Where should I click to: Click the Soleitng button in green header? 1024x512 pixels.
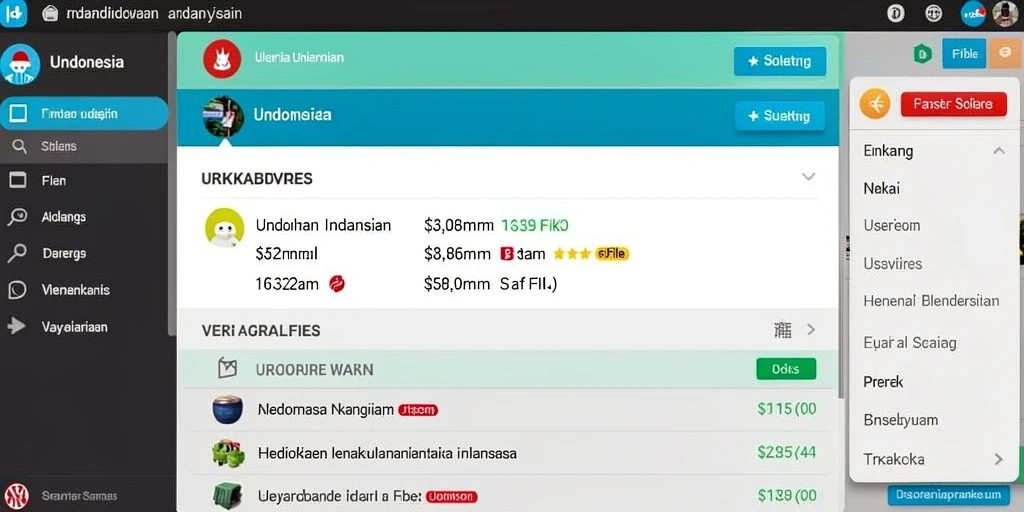(780, 61)
